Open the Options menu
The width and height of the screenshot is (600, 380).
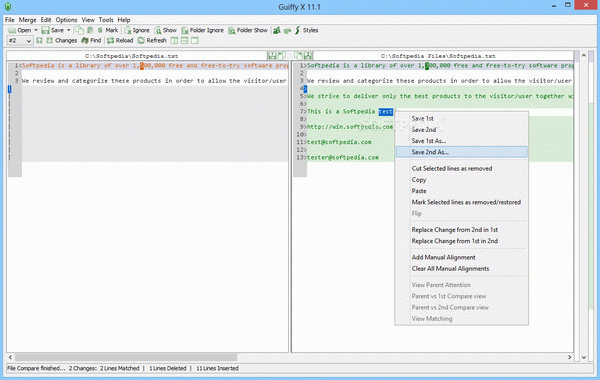[x=66, y=20]
